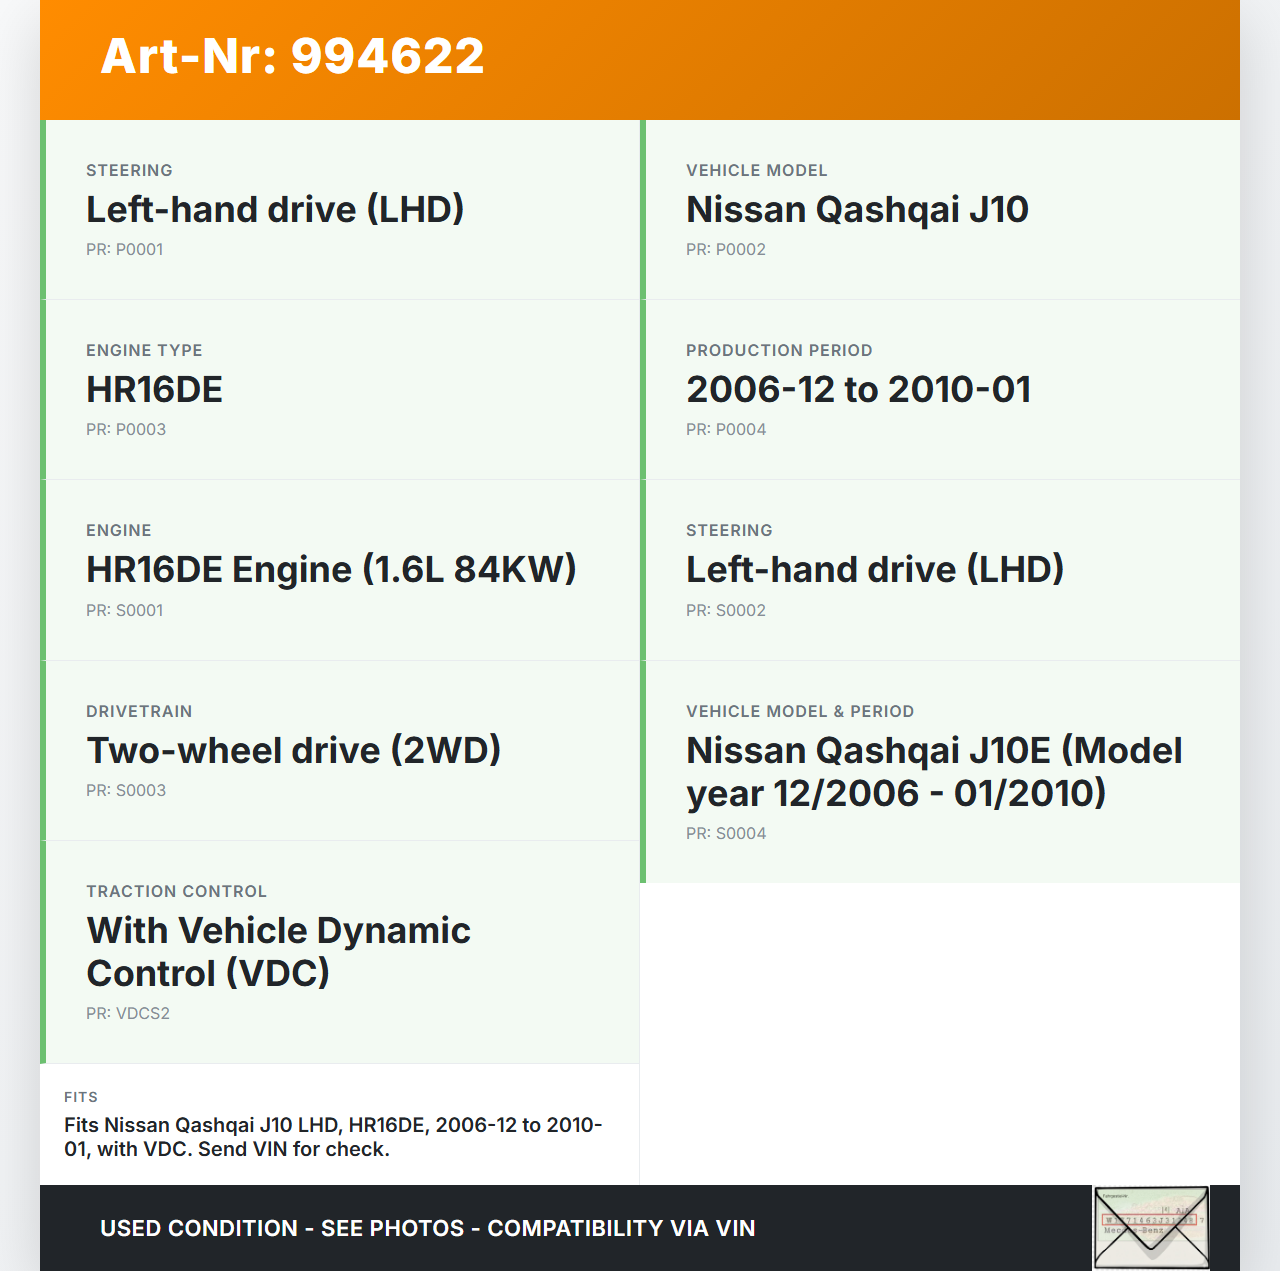Click the PR: P0002 code

pyautogui.click(x=726, y=249)
